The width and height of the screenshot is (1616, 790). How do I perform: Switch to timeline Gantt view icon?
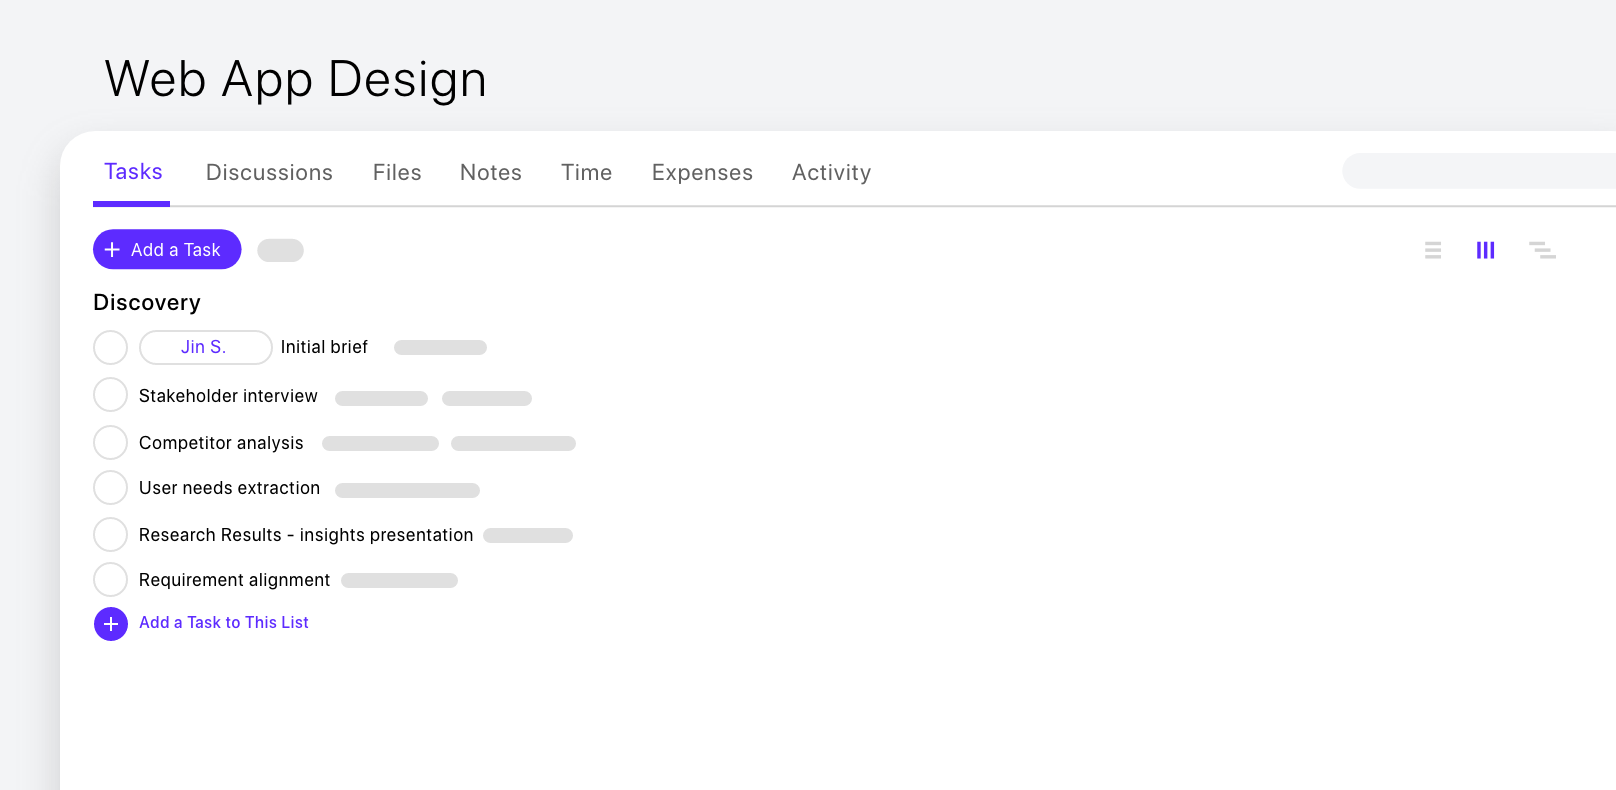tap(1542, 250)
